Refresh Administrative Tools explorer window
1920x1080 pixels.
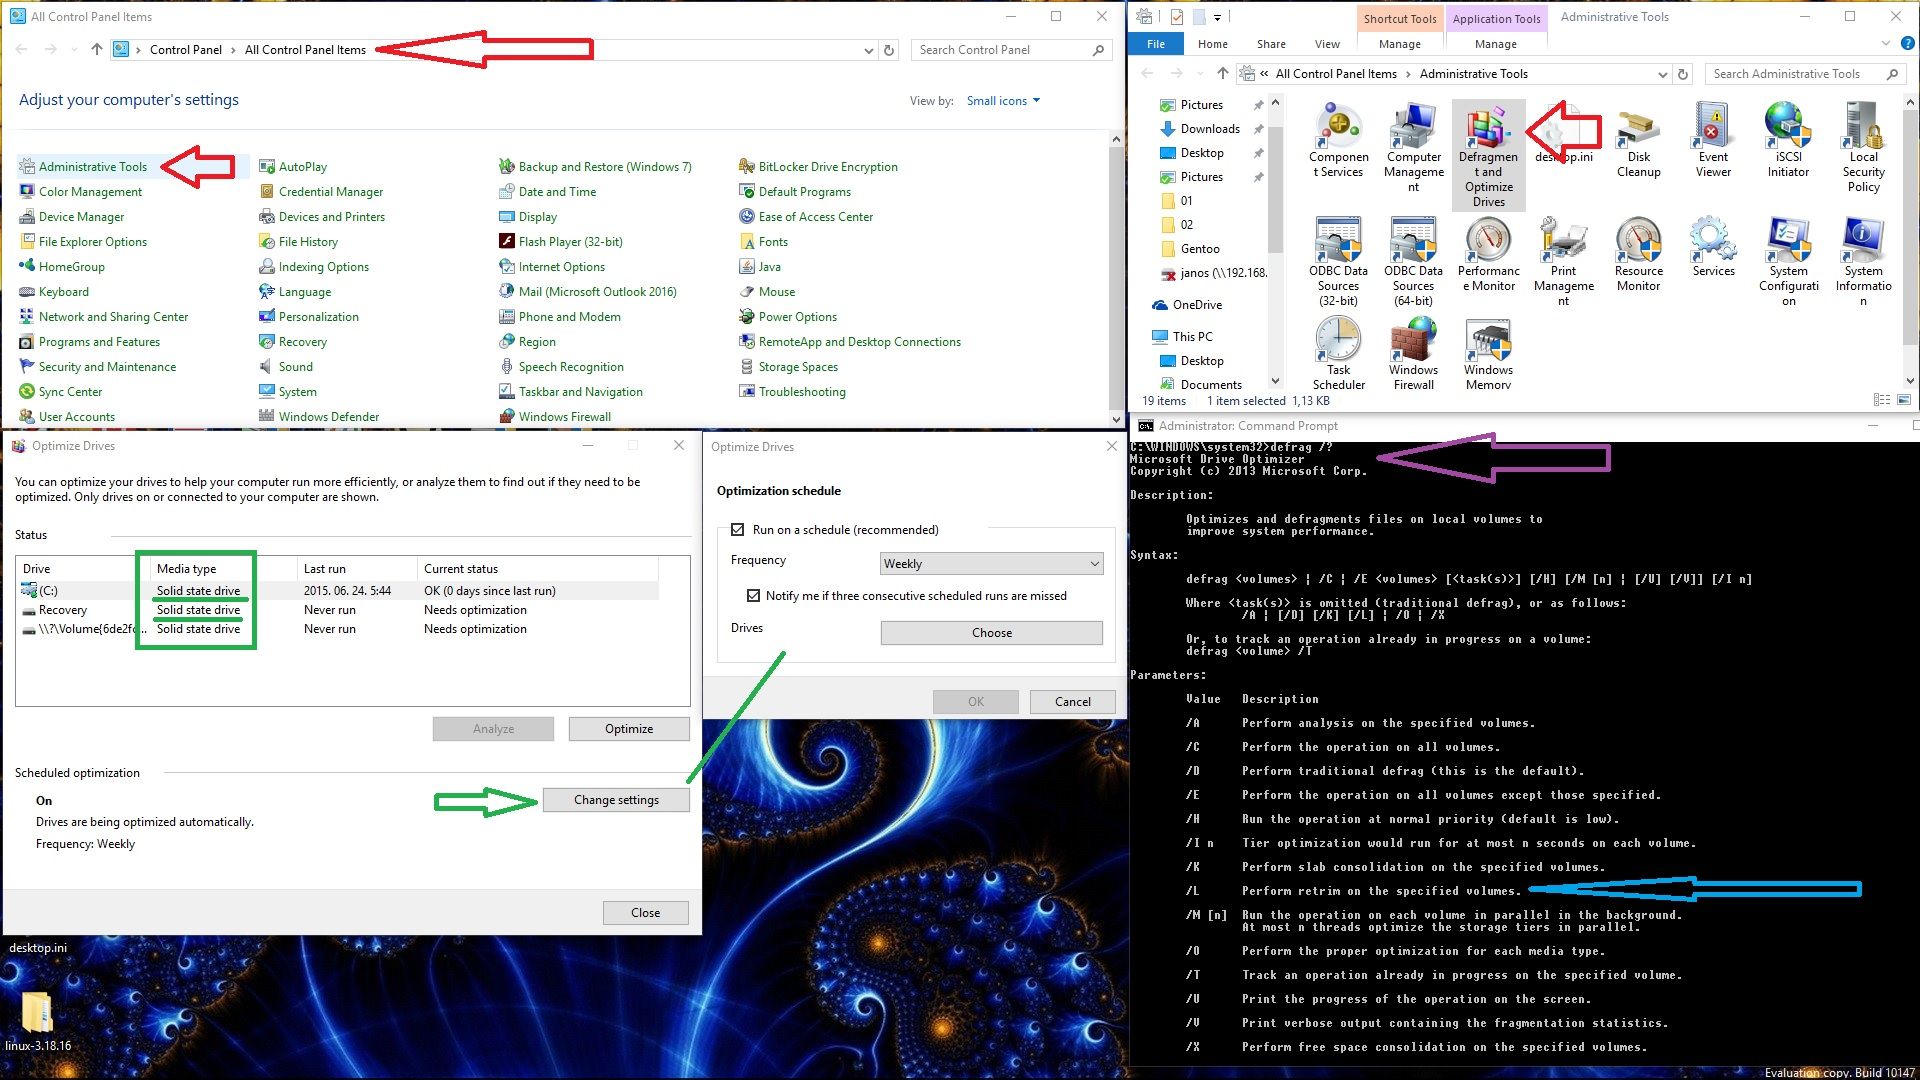pyautogui.click(x=1682, y=74)
